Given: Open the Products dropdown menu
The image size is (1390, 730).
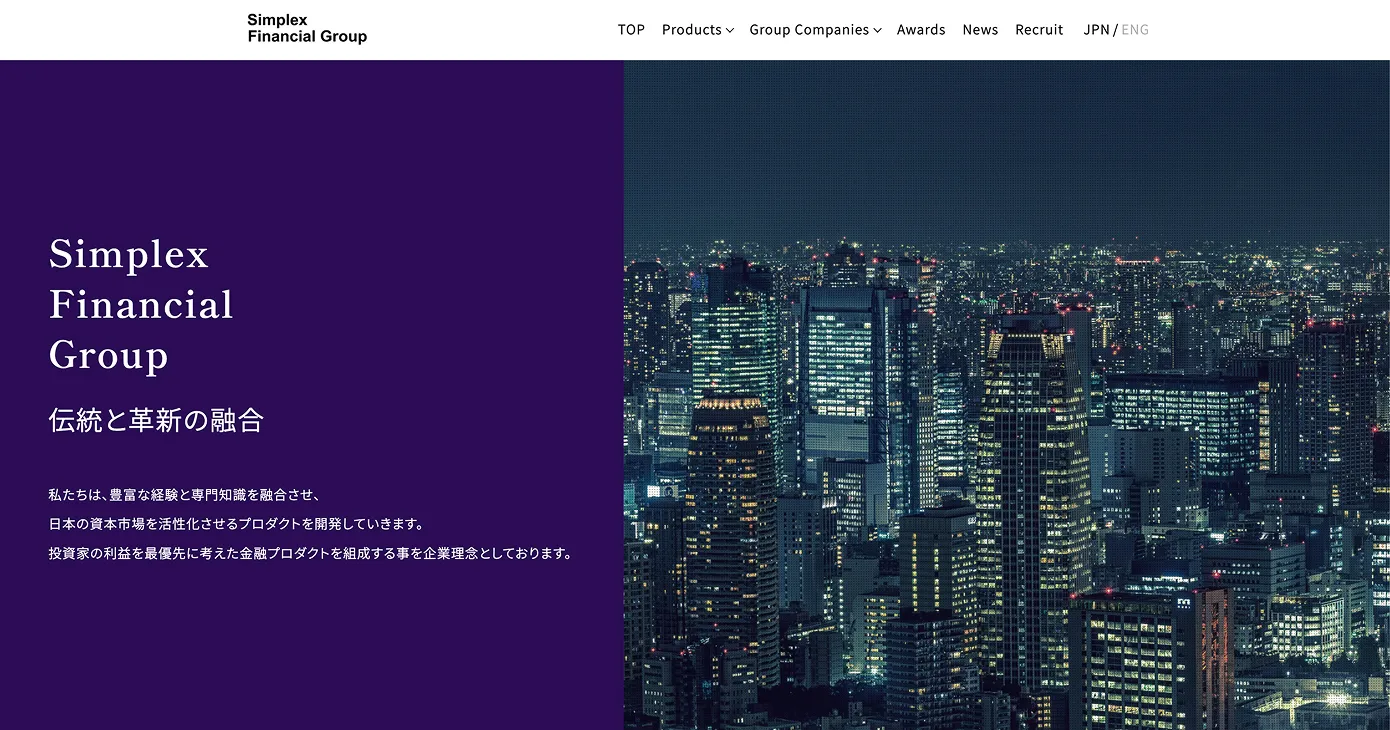Looking at the screenshot, I should point(698,30).
